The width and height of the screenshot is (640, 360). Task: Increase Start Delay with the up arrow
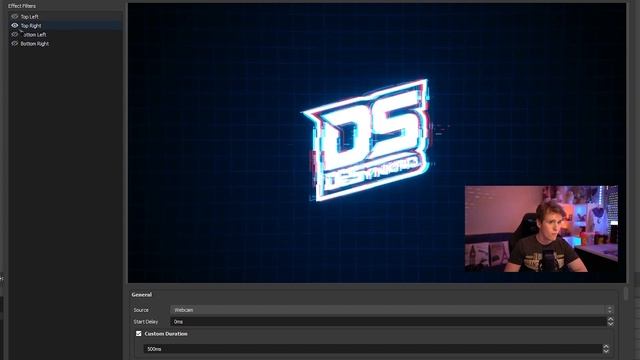click(610, 320)
